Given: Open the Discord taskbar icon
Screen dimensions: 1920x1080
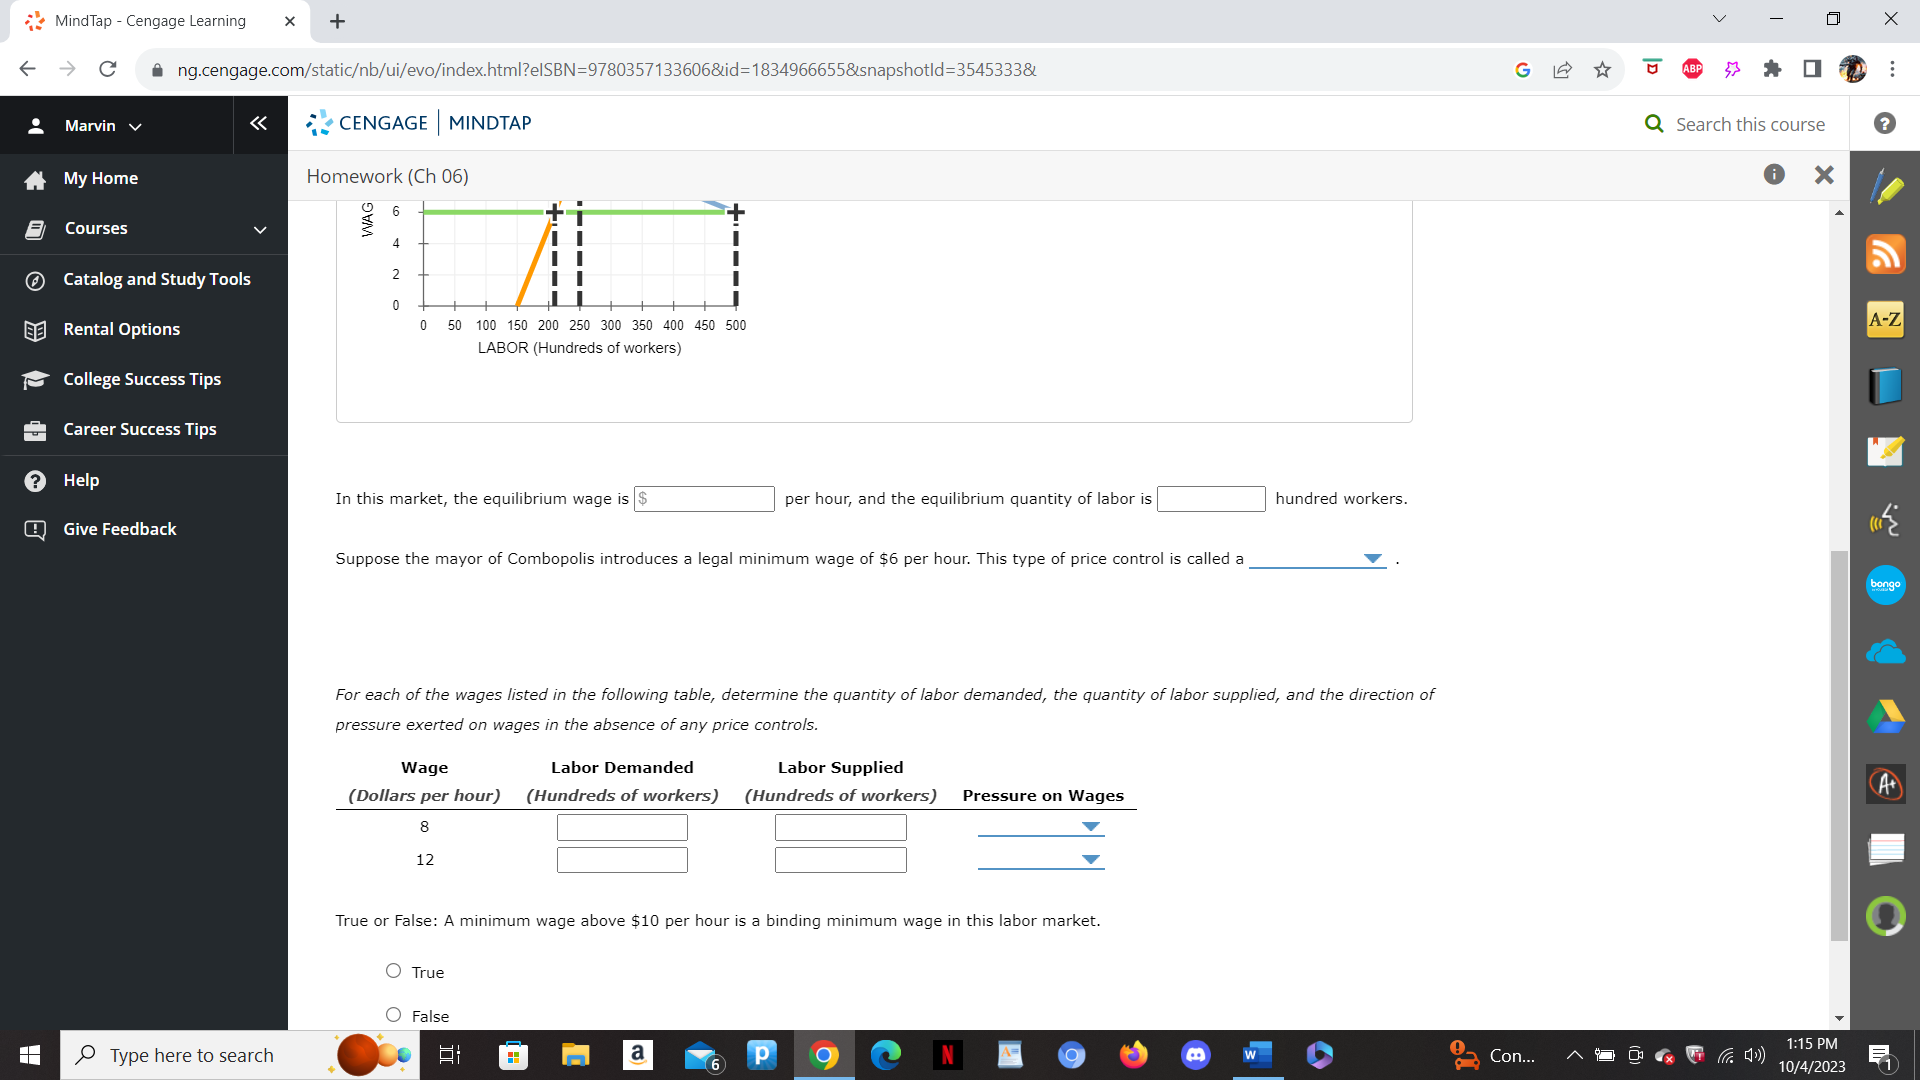Looking at the screenshot, I should click(x=1196, y=1055).
